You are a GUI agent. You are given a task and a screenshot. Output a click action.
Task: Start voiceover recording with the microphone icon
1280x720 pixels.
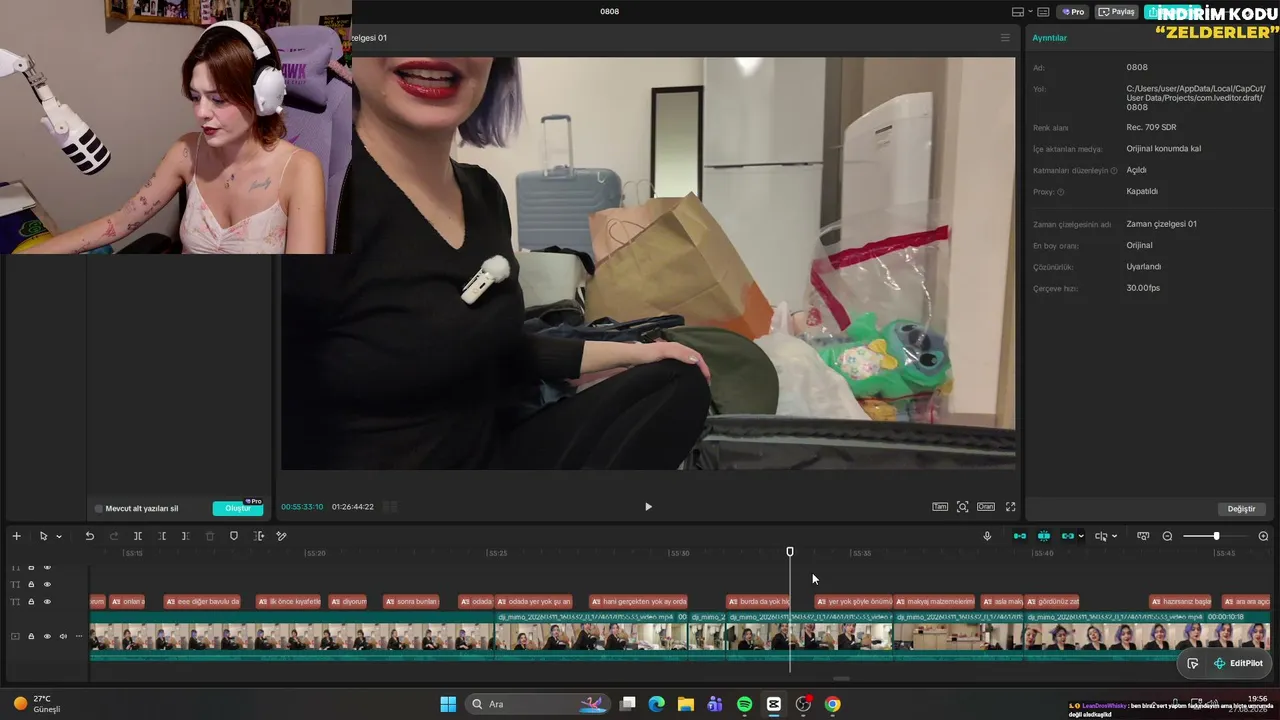[x=987, y=536]
